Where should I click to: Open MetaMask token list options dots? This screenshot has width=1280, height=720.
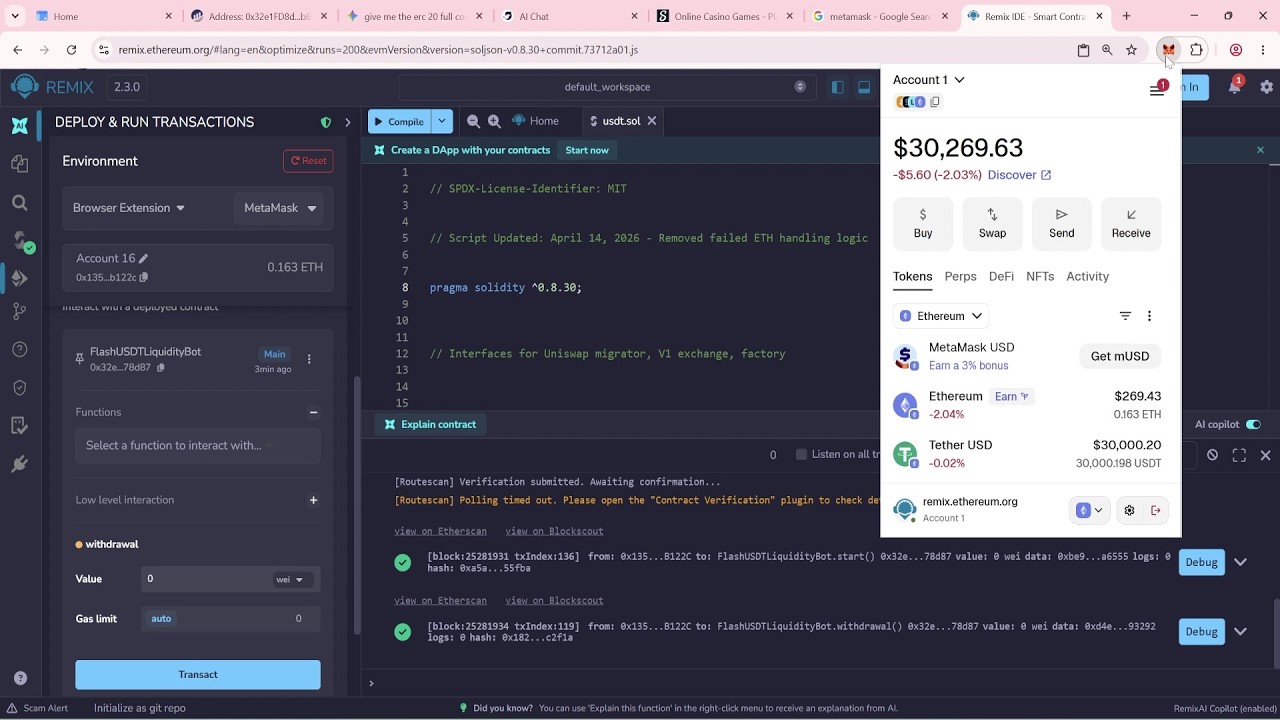coord(1149,316)
